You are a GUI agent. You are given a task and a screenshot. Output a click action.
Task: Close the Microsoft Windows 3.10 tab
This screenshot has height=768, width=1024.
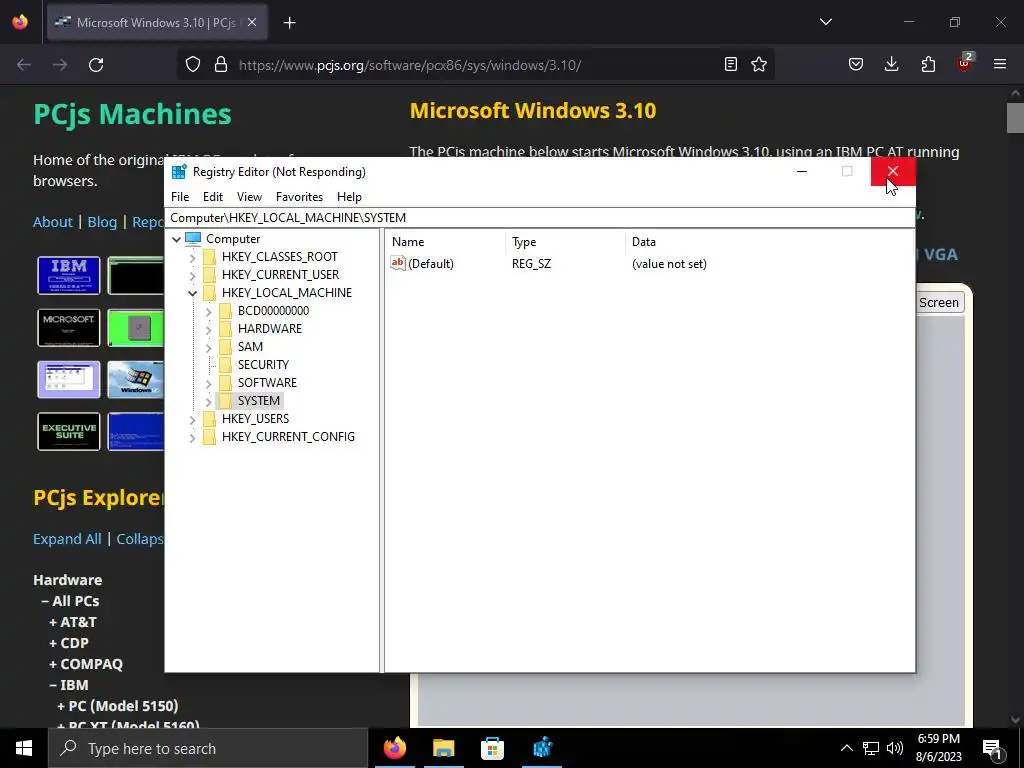pos(252,23)
